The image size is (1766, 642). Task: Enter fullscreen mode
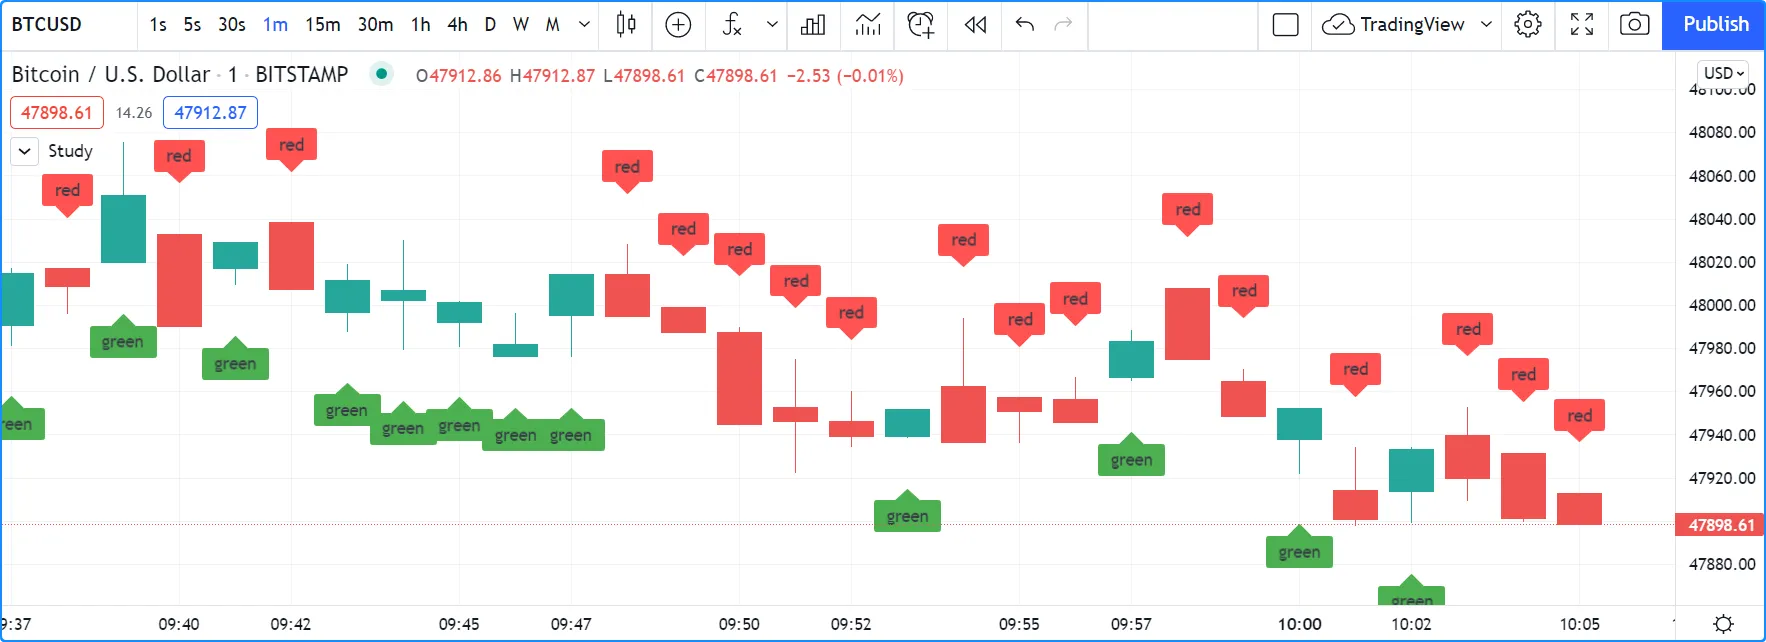(1581, 24)
